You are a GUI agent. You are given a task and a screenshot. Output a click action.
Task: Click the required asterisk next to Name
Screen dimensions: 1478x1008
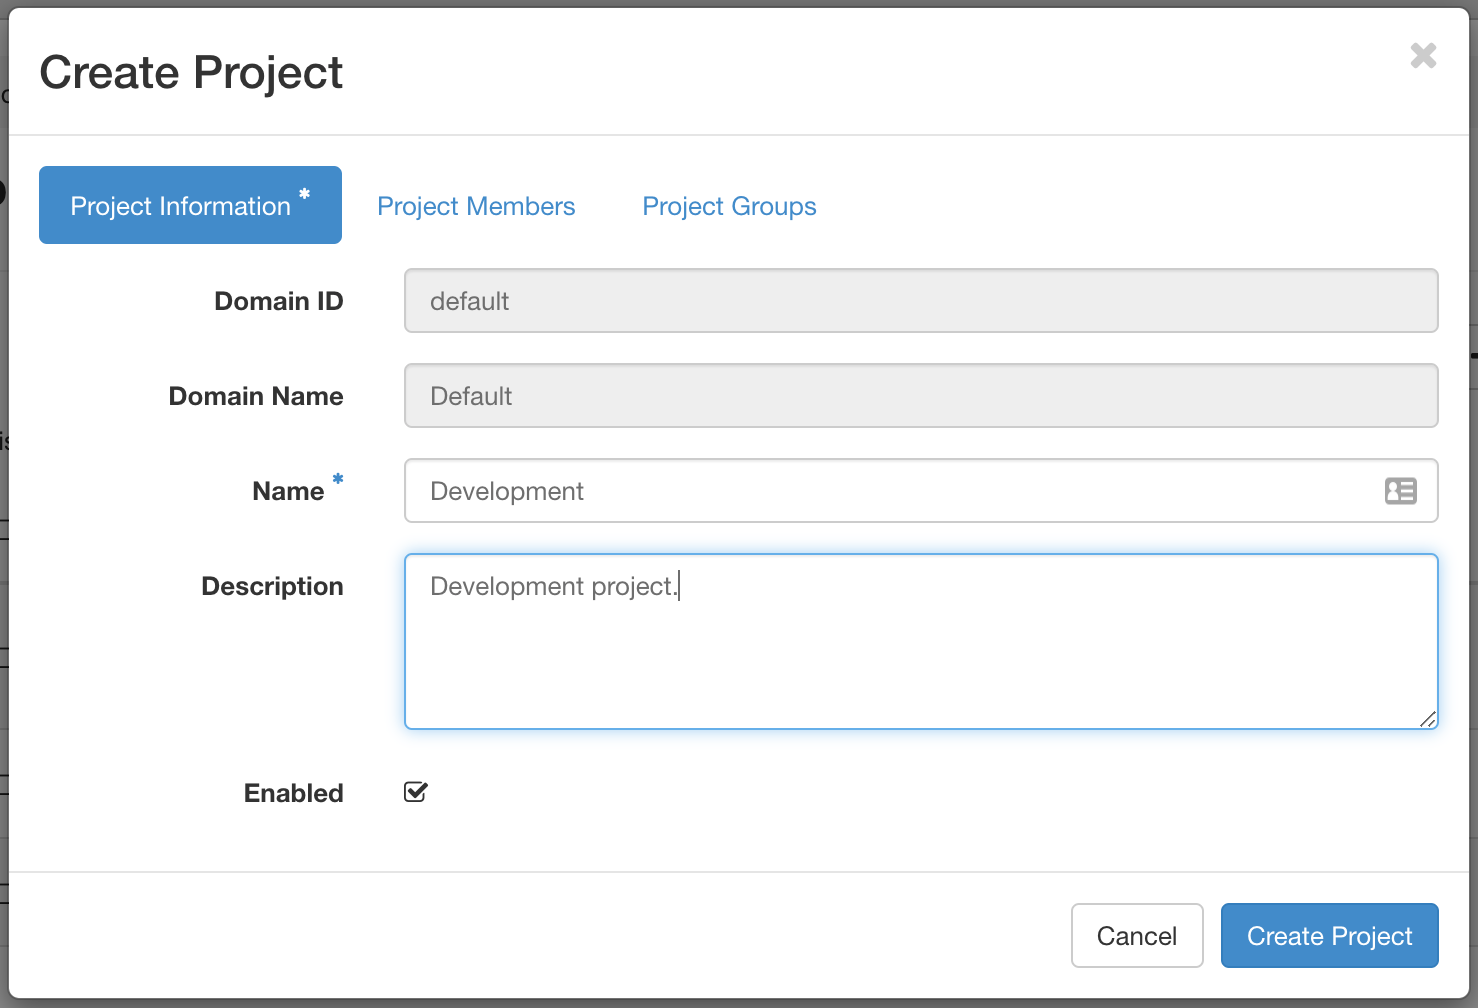pos(337,479)
